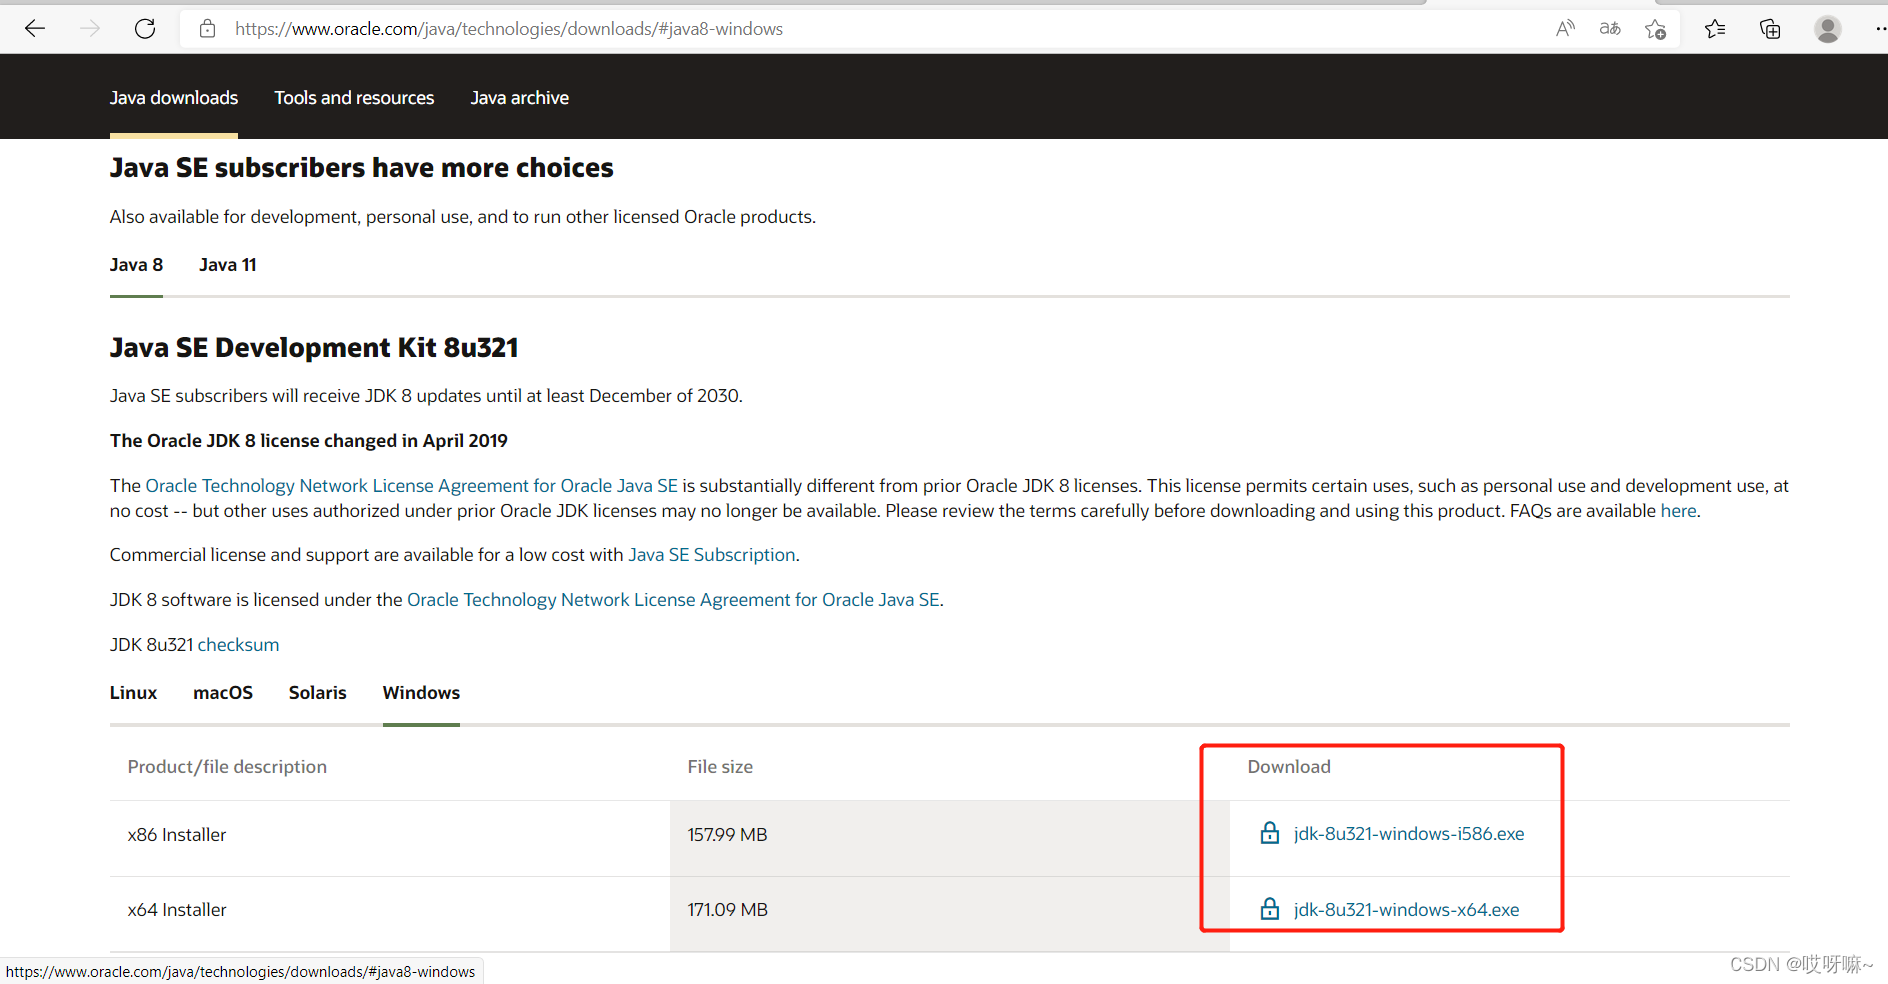The image size is (1888, 984).
Task: Click the '171.09 MB' file size cell
Action: point(727,910)
